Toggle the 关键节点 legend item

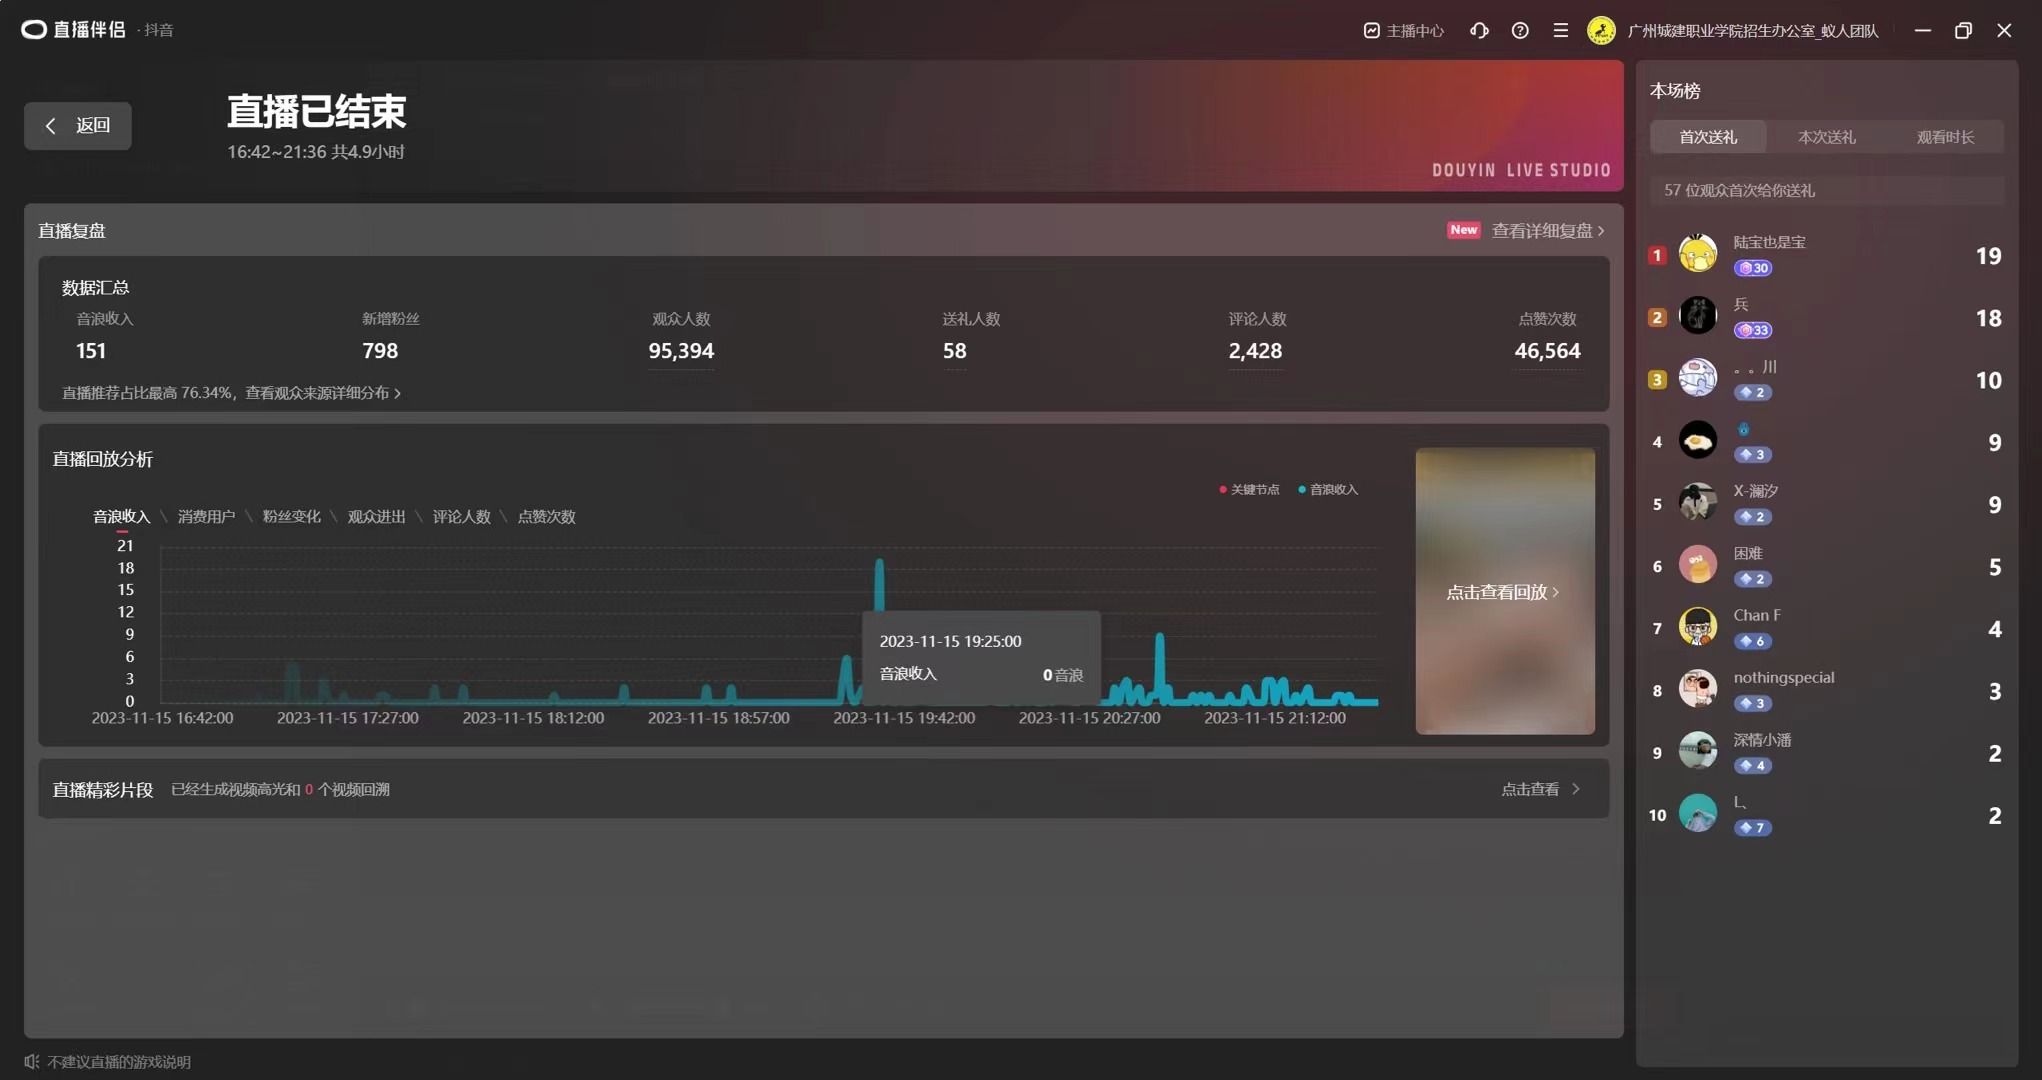coord(1250,489)
